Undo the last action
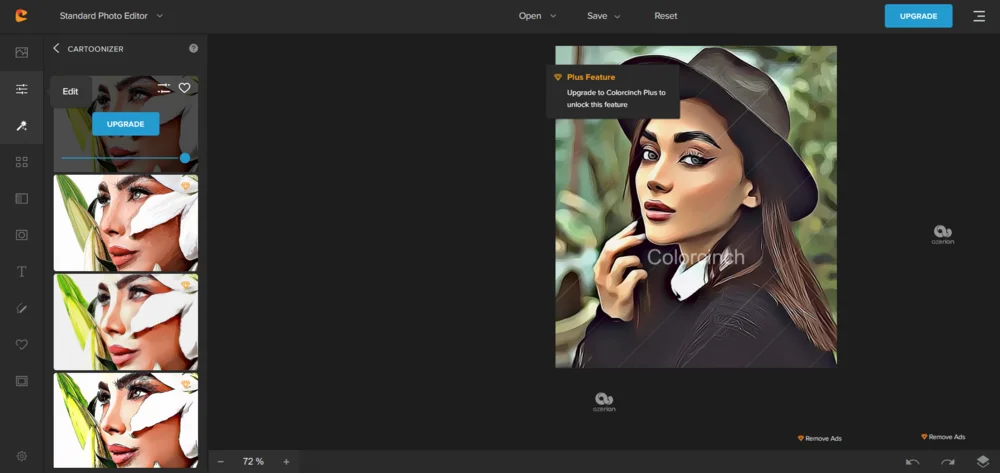Image resolution: width=1000 pixels, height=473 pixels. 913,462
